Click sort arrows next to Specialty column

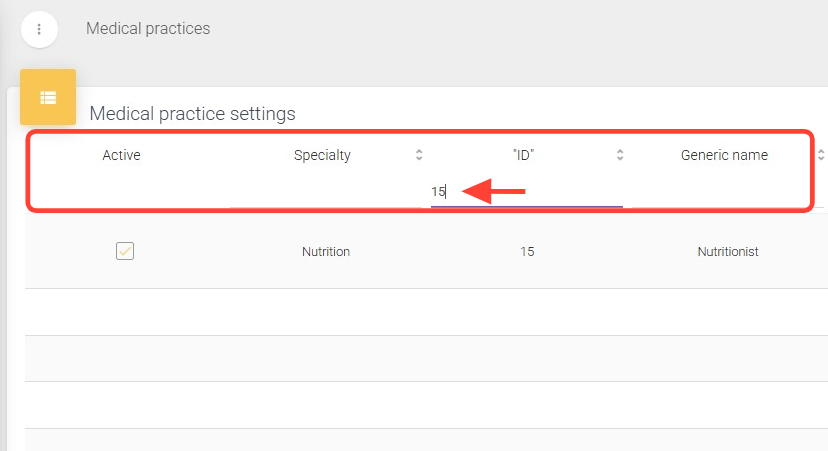coord(419,155)
